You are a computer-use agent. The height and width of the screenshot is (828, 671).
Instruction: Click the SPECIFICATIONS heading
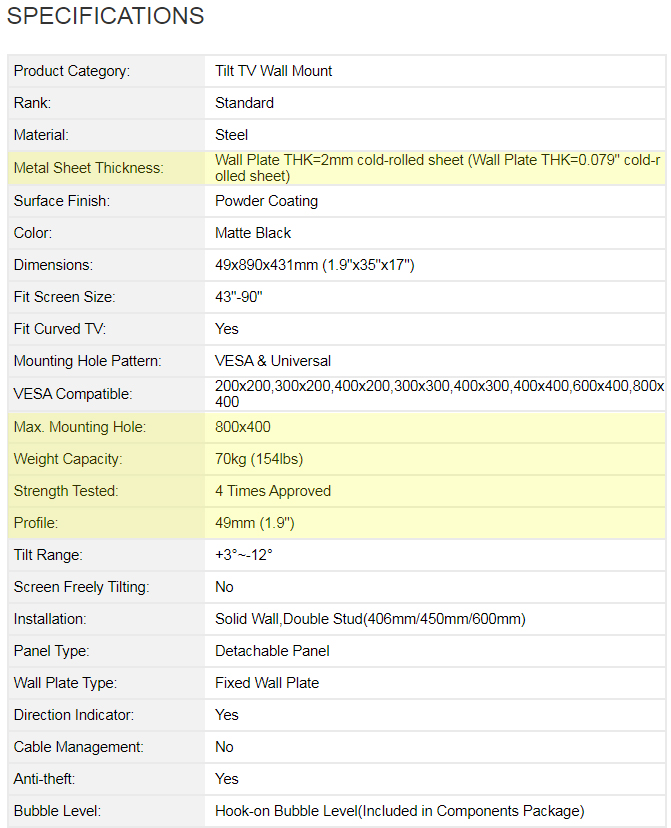click(x=105, y=16)
